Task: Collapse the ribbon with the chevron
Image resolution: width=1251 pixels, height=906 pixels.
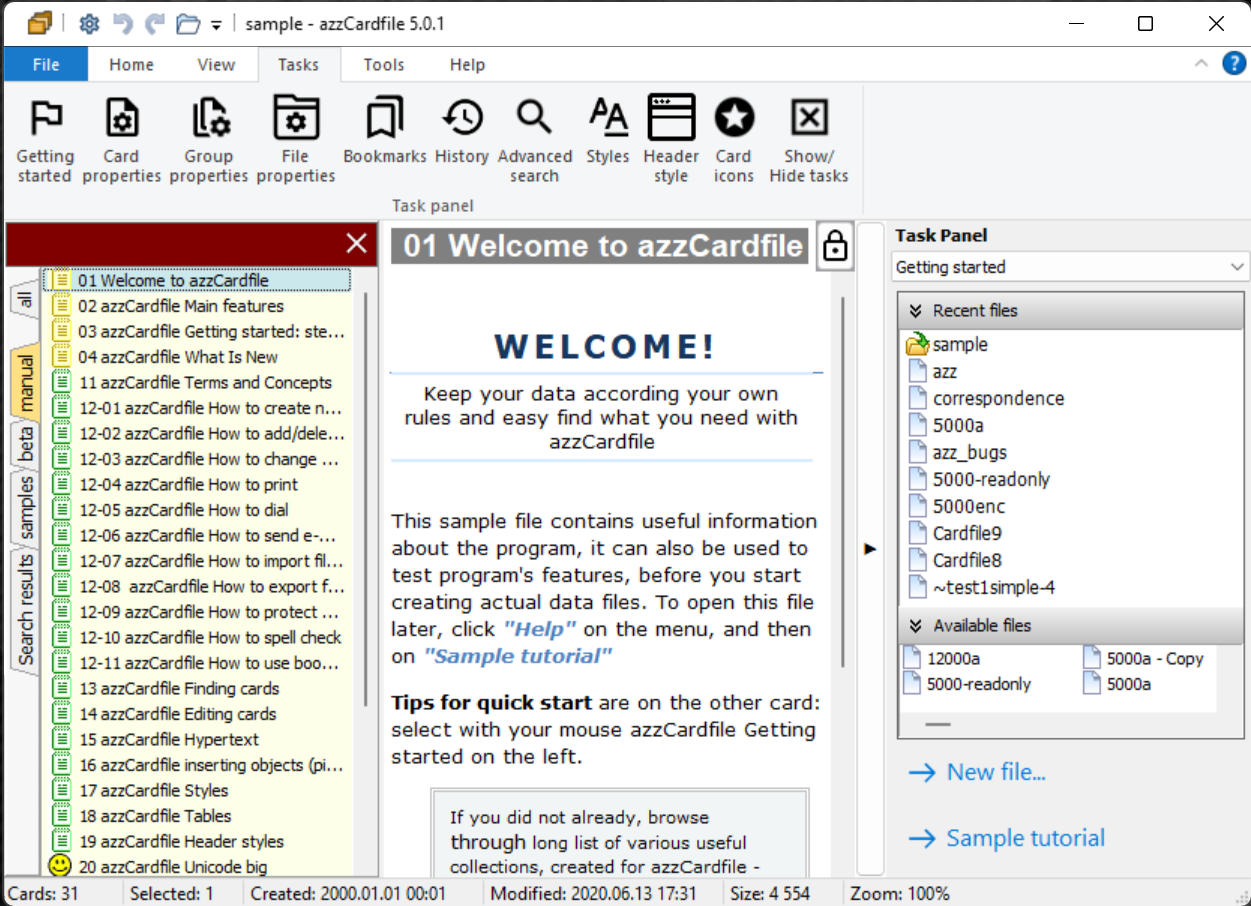Action: point(1201,64)
